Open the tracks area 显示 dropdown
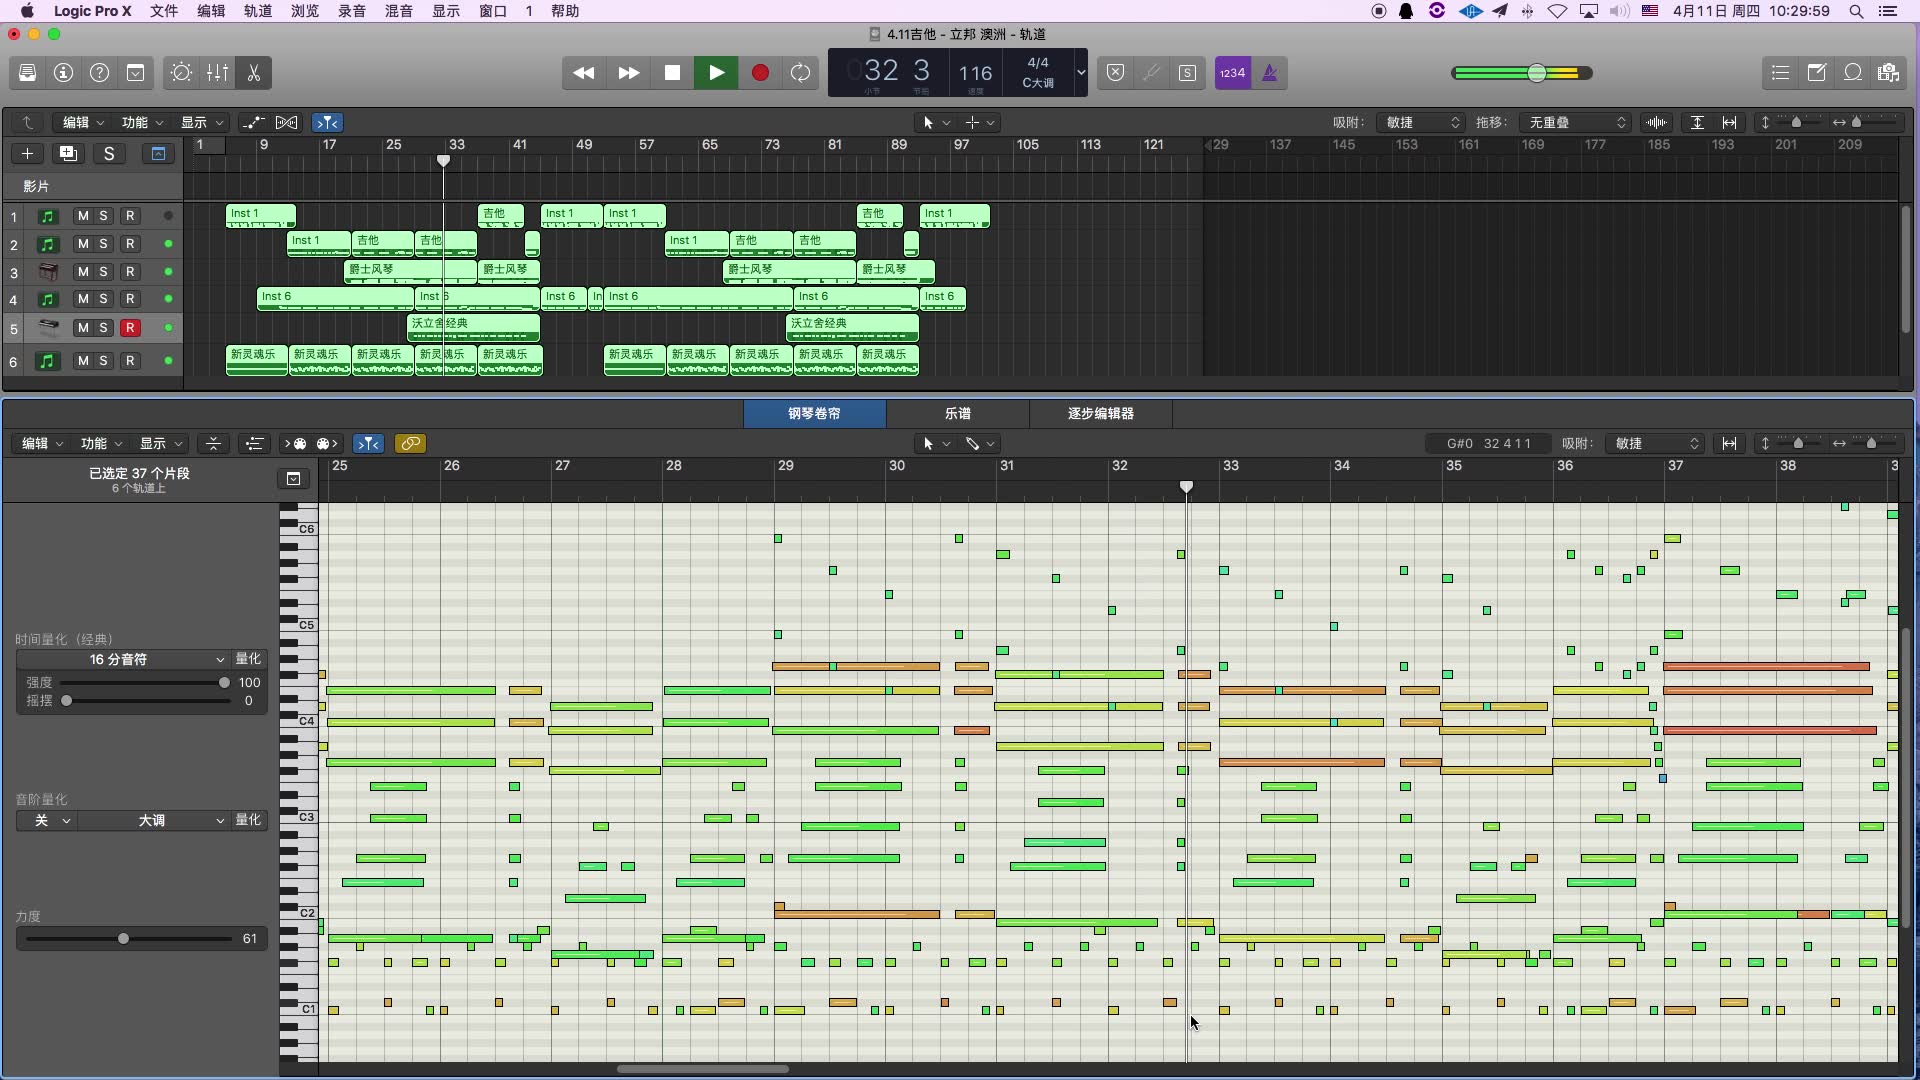1920x1080 pixels. 200,122
